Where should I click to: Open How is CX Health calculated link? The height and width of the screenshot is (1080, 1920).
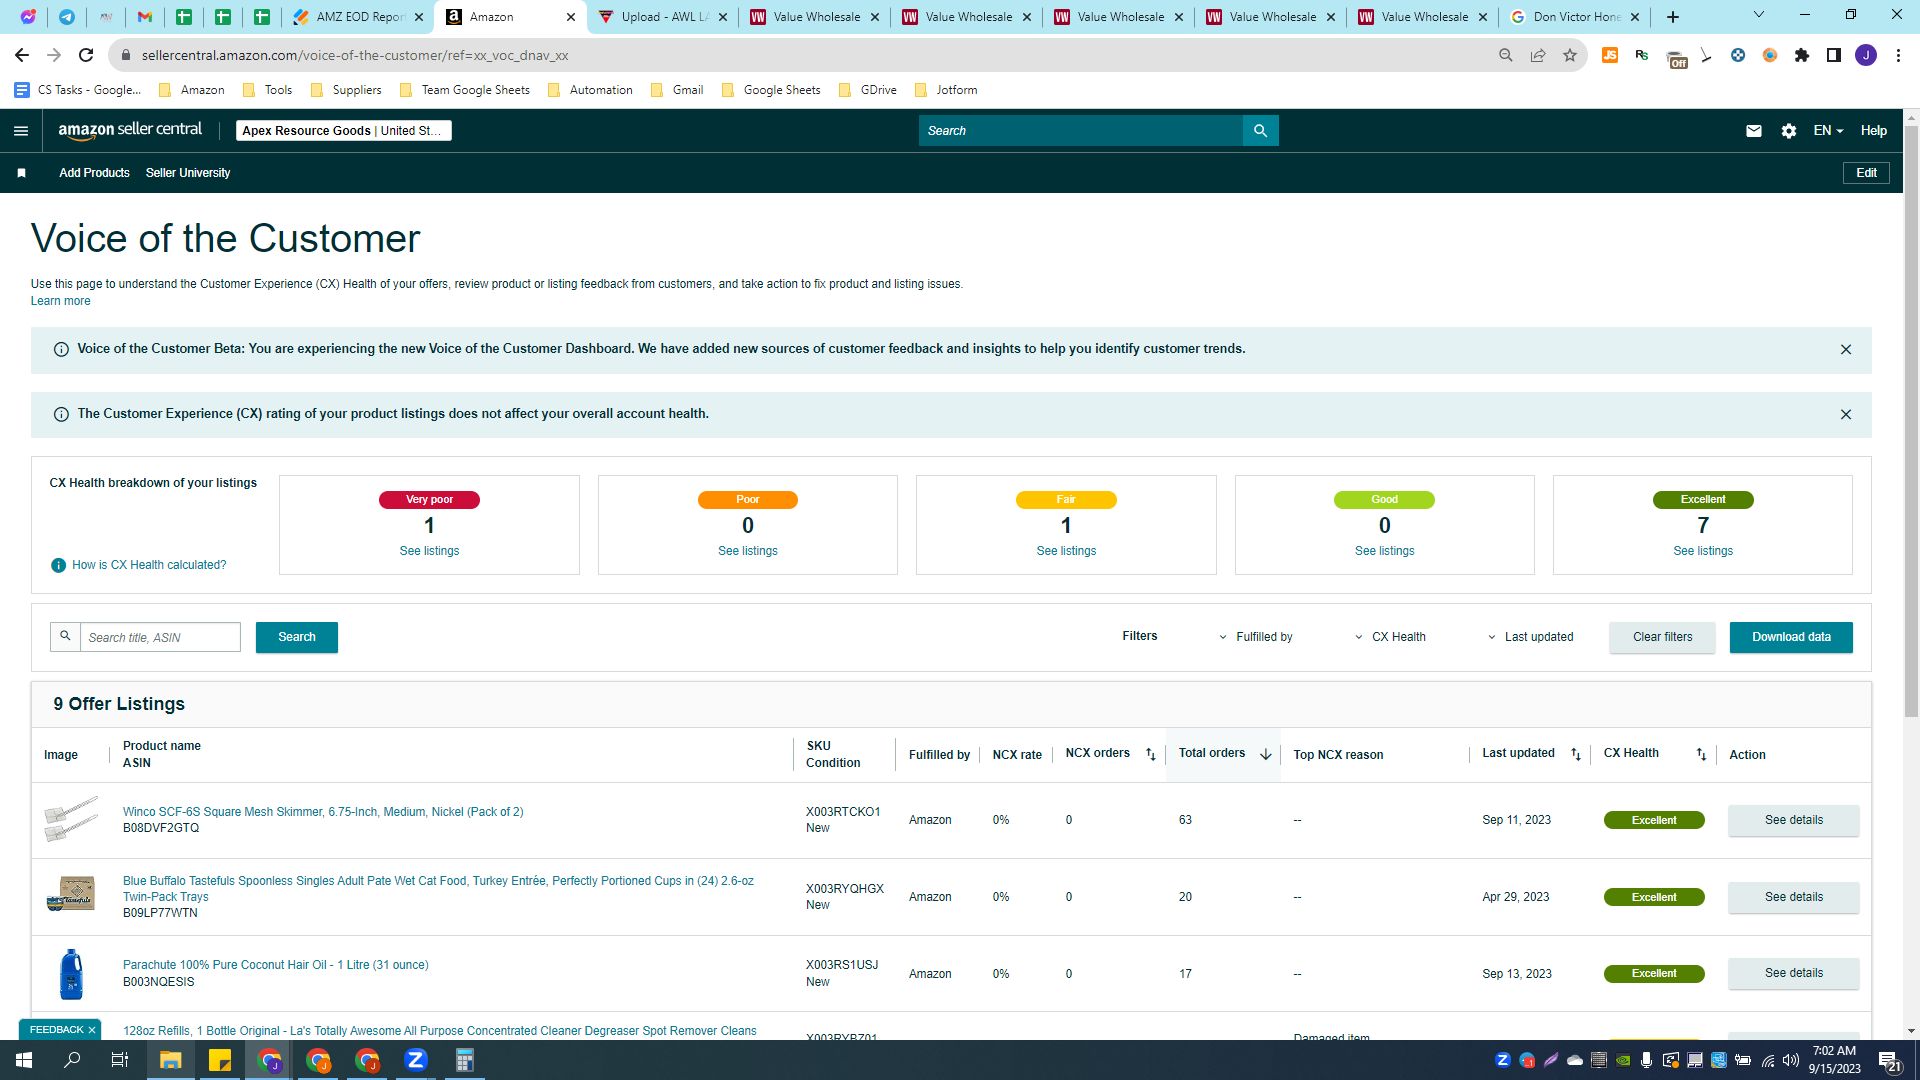pyautogui.click(x=149, y=565)
